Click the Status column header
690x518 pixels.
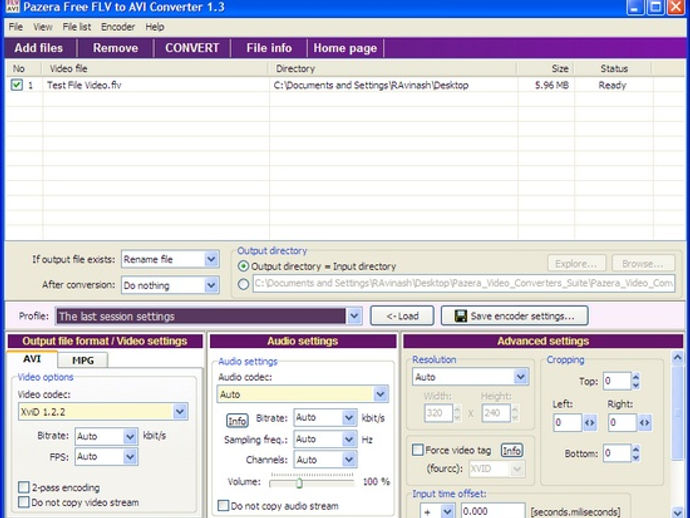[x=613, y=69]
